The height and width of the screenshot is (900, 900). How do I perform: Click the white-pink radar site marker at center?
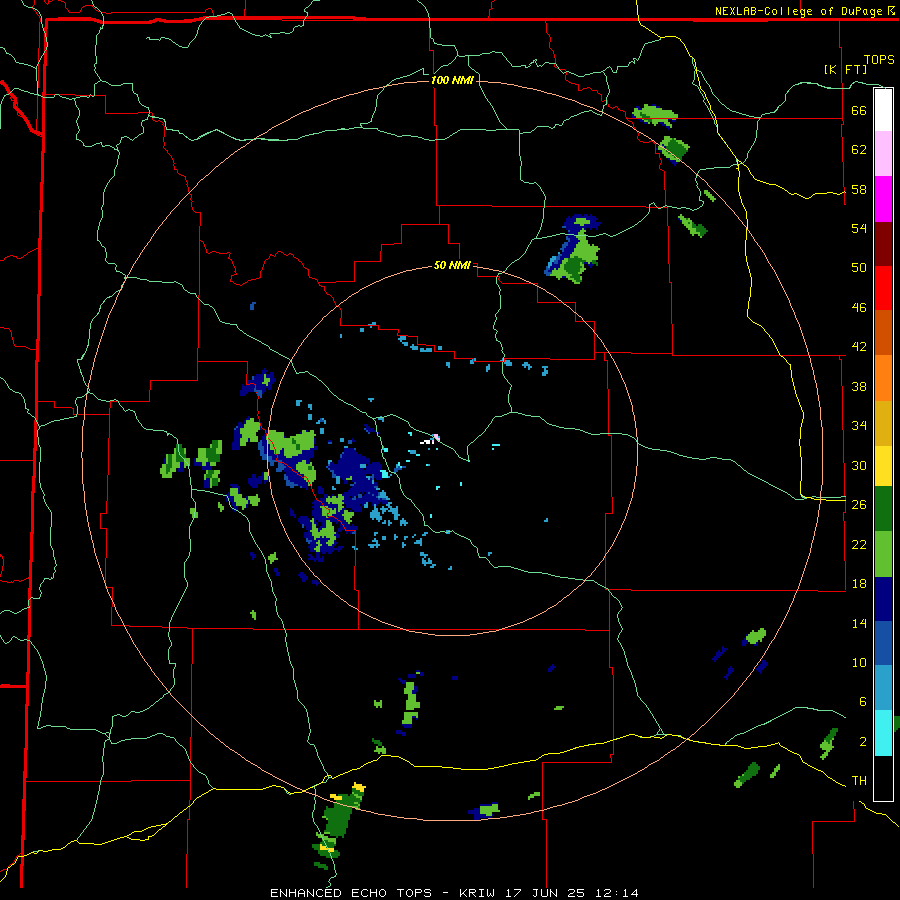click(x=430, y=440)
